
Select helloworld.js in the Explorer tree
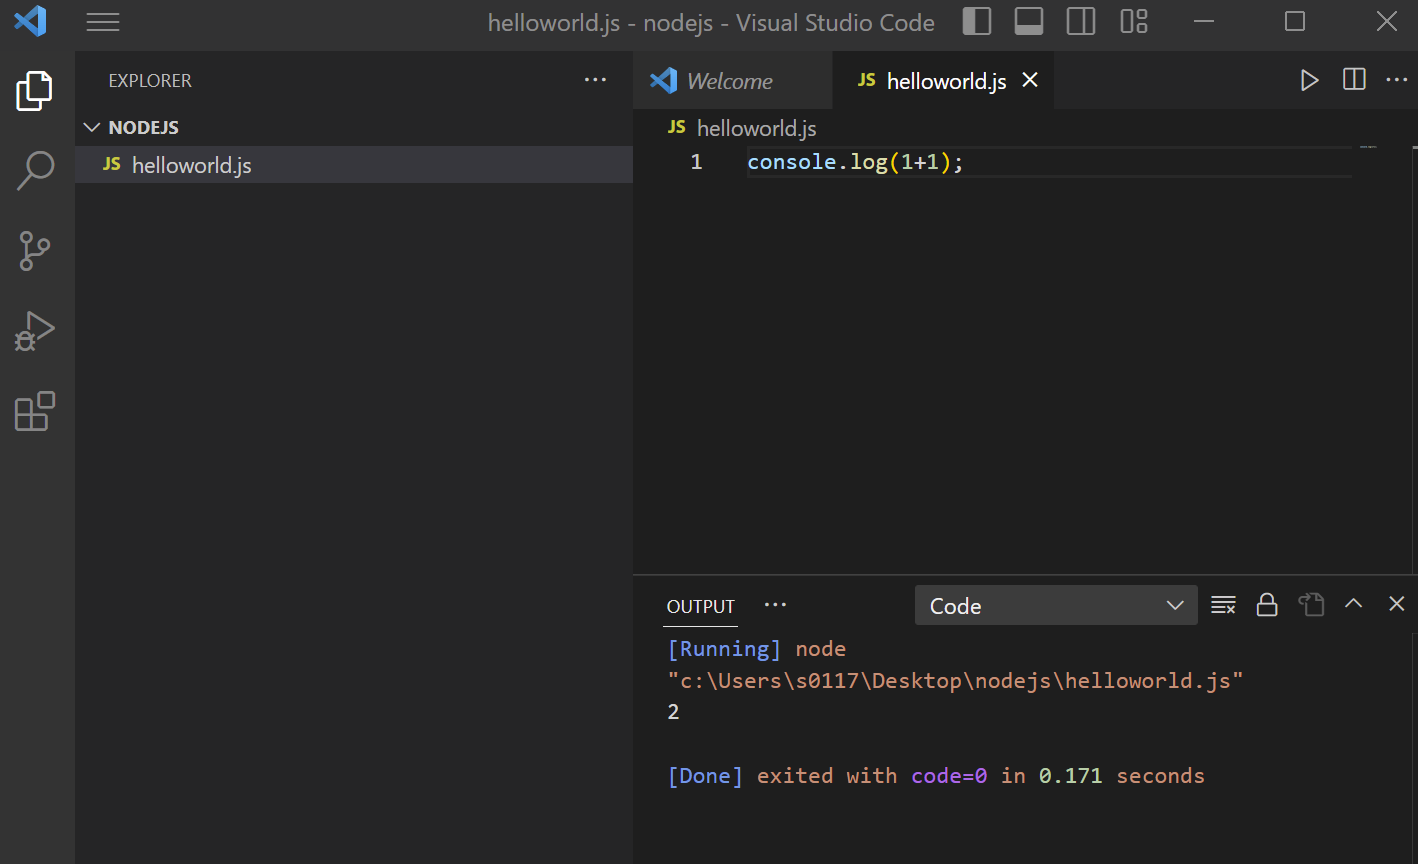pyautogui.click(x=354, y=165)
